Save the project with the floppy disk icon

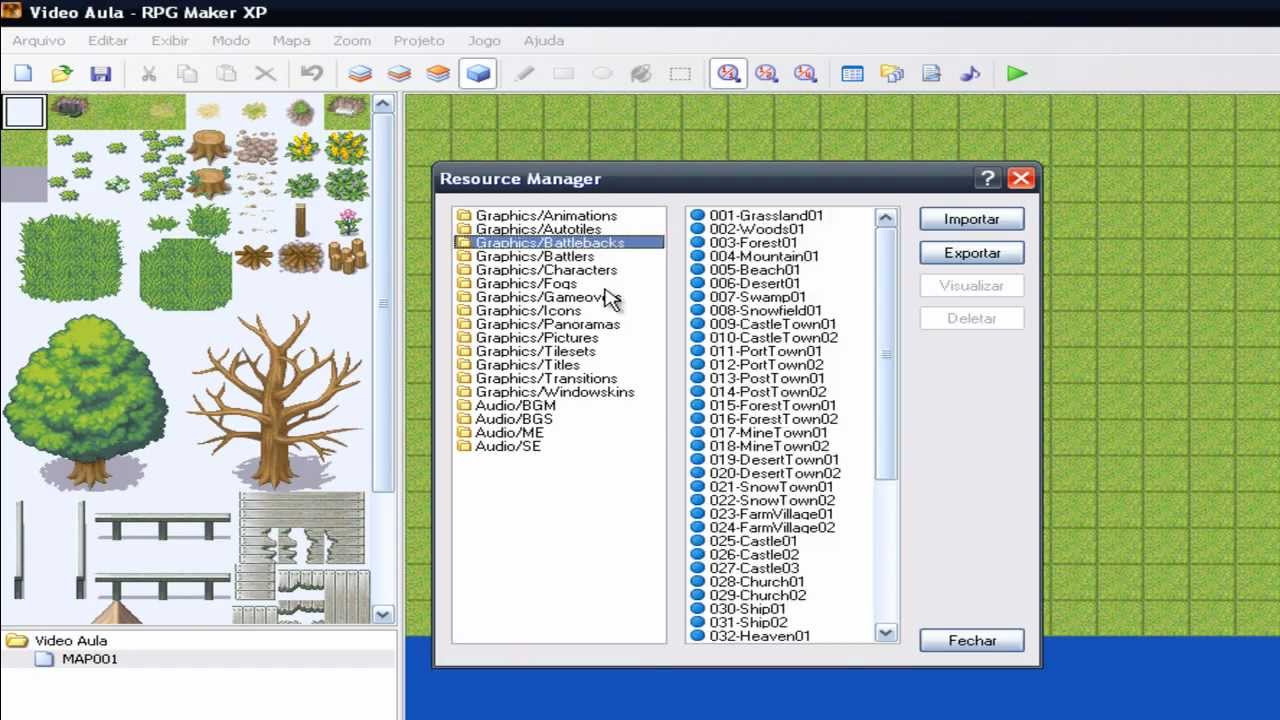[100, 74]
